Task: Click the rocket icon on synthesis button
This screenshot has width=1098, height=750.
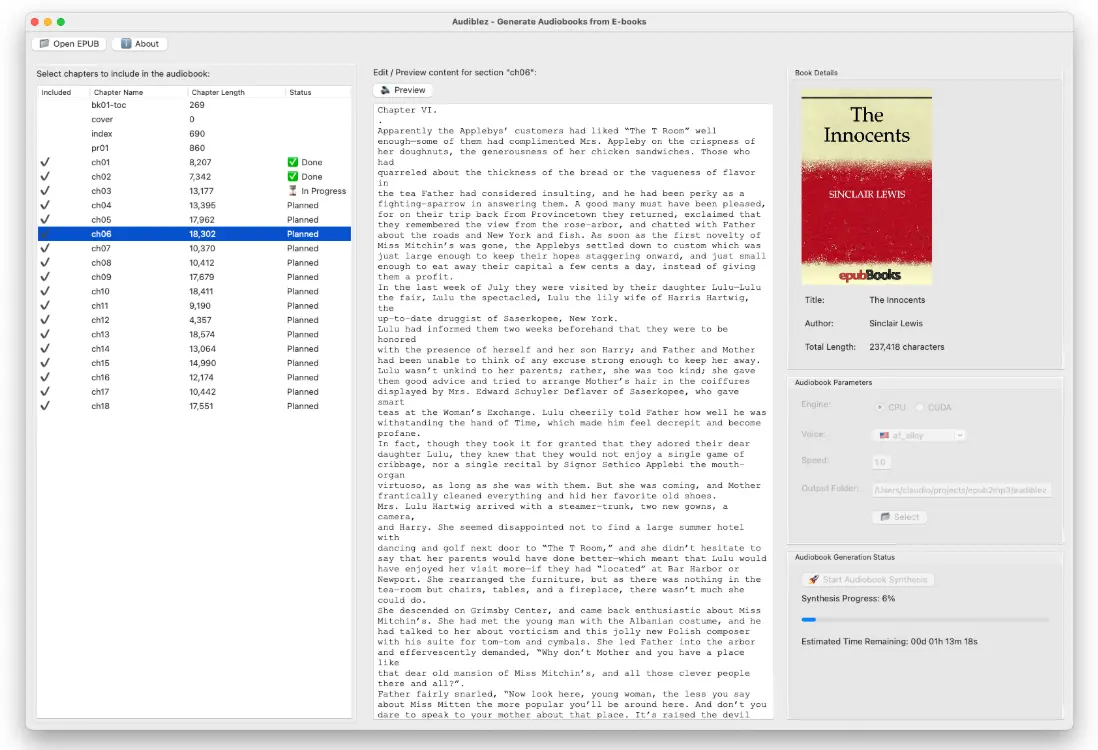Action: tap(813, 580)
